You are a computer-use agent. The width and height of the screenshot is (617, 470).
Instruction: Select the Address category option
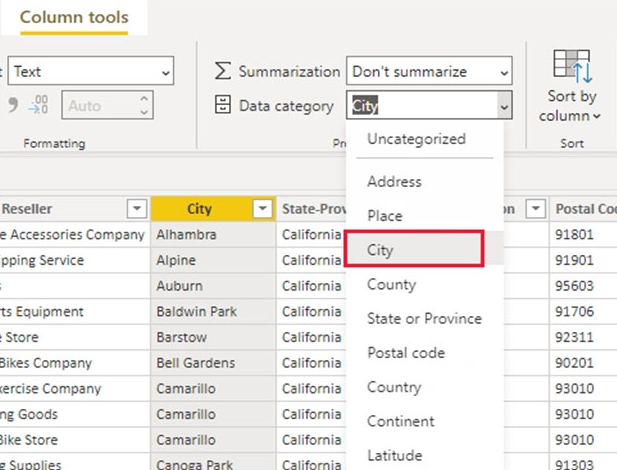[x=394, y=182]
